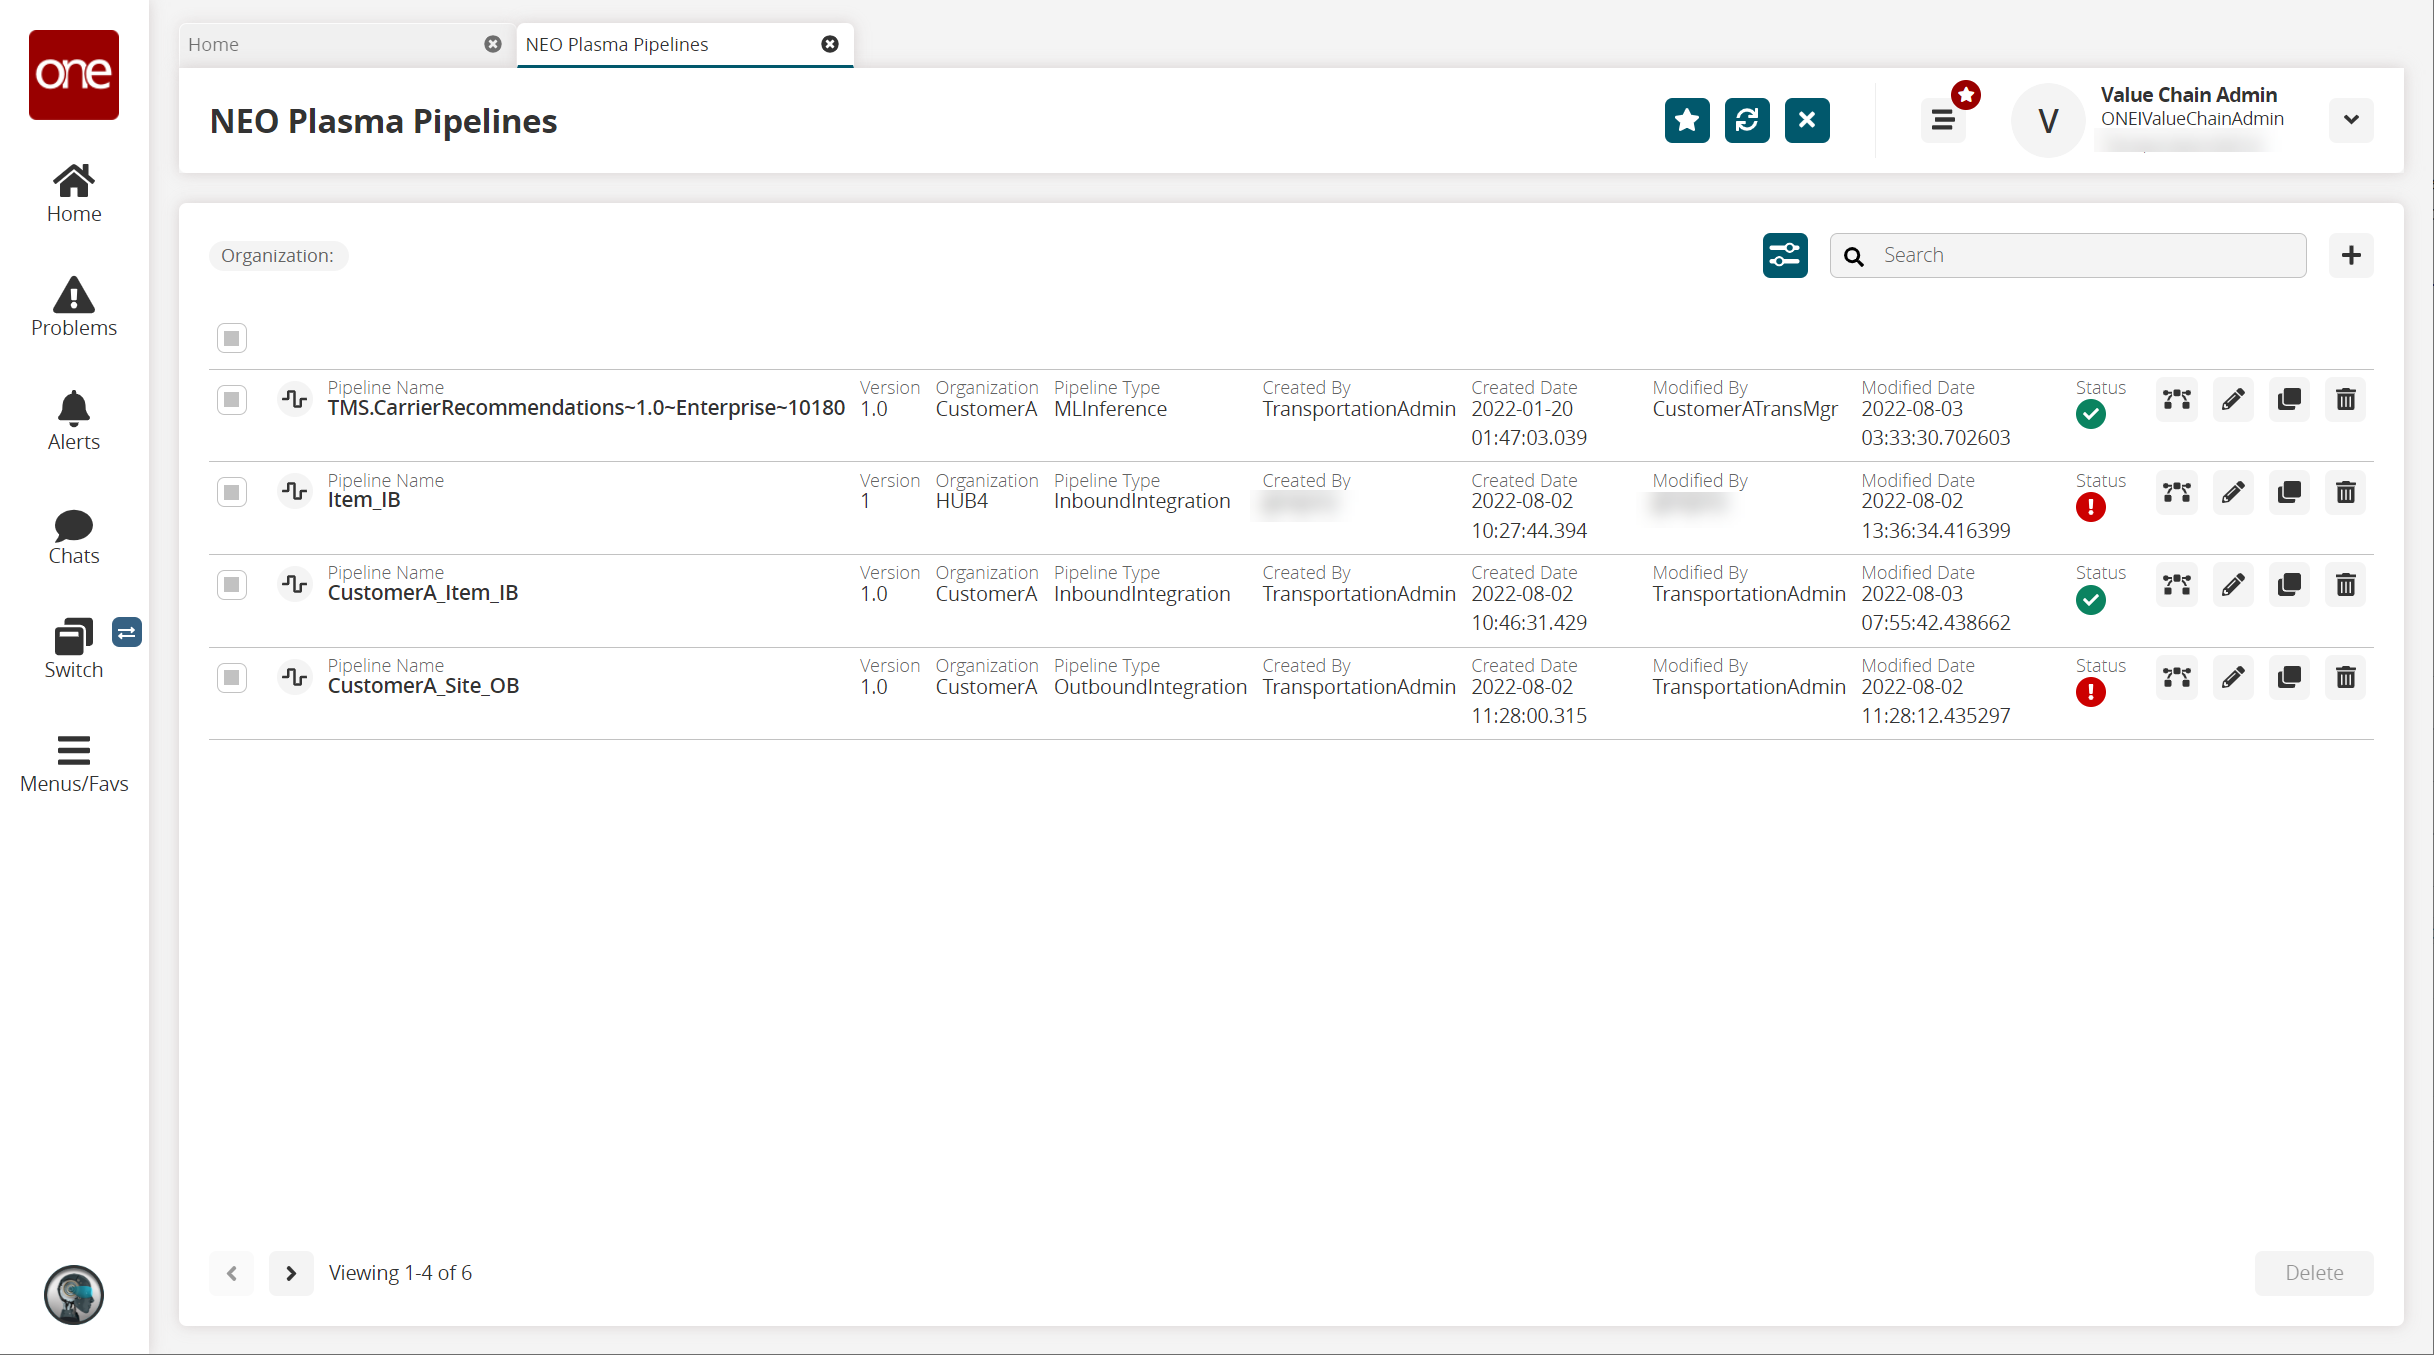
Task: Go to the next page of pipelines
Action: [291, 1273]
